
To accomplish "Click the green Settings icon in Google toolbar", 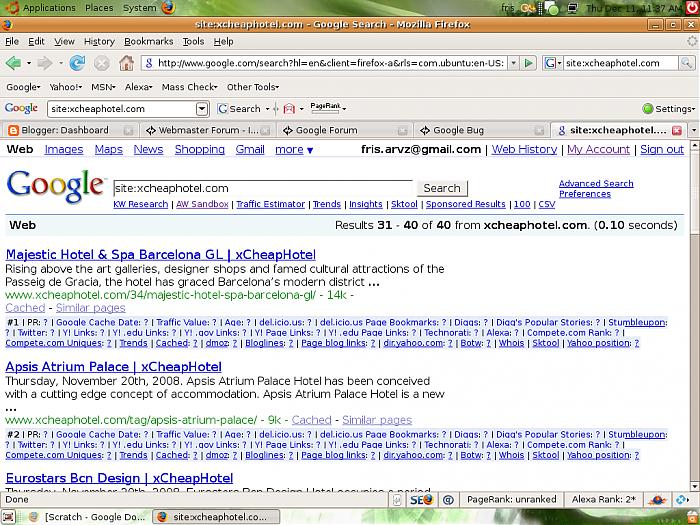I will pyautogui.click(x=647, y=108).
